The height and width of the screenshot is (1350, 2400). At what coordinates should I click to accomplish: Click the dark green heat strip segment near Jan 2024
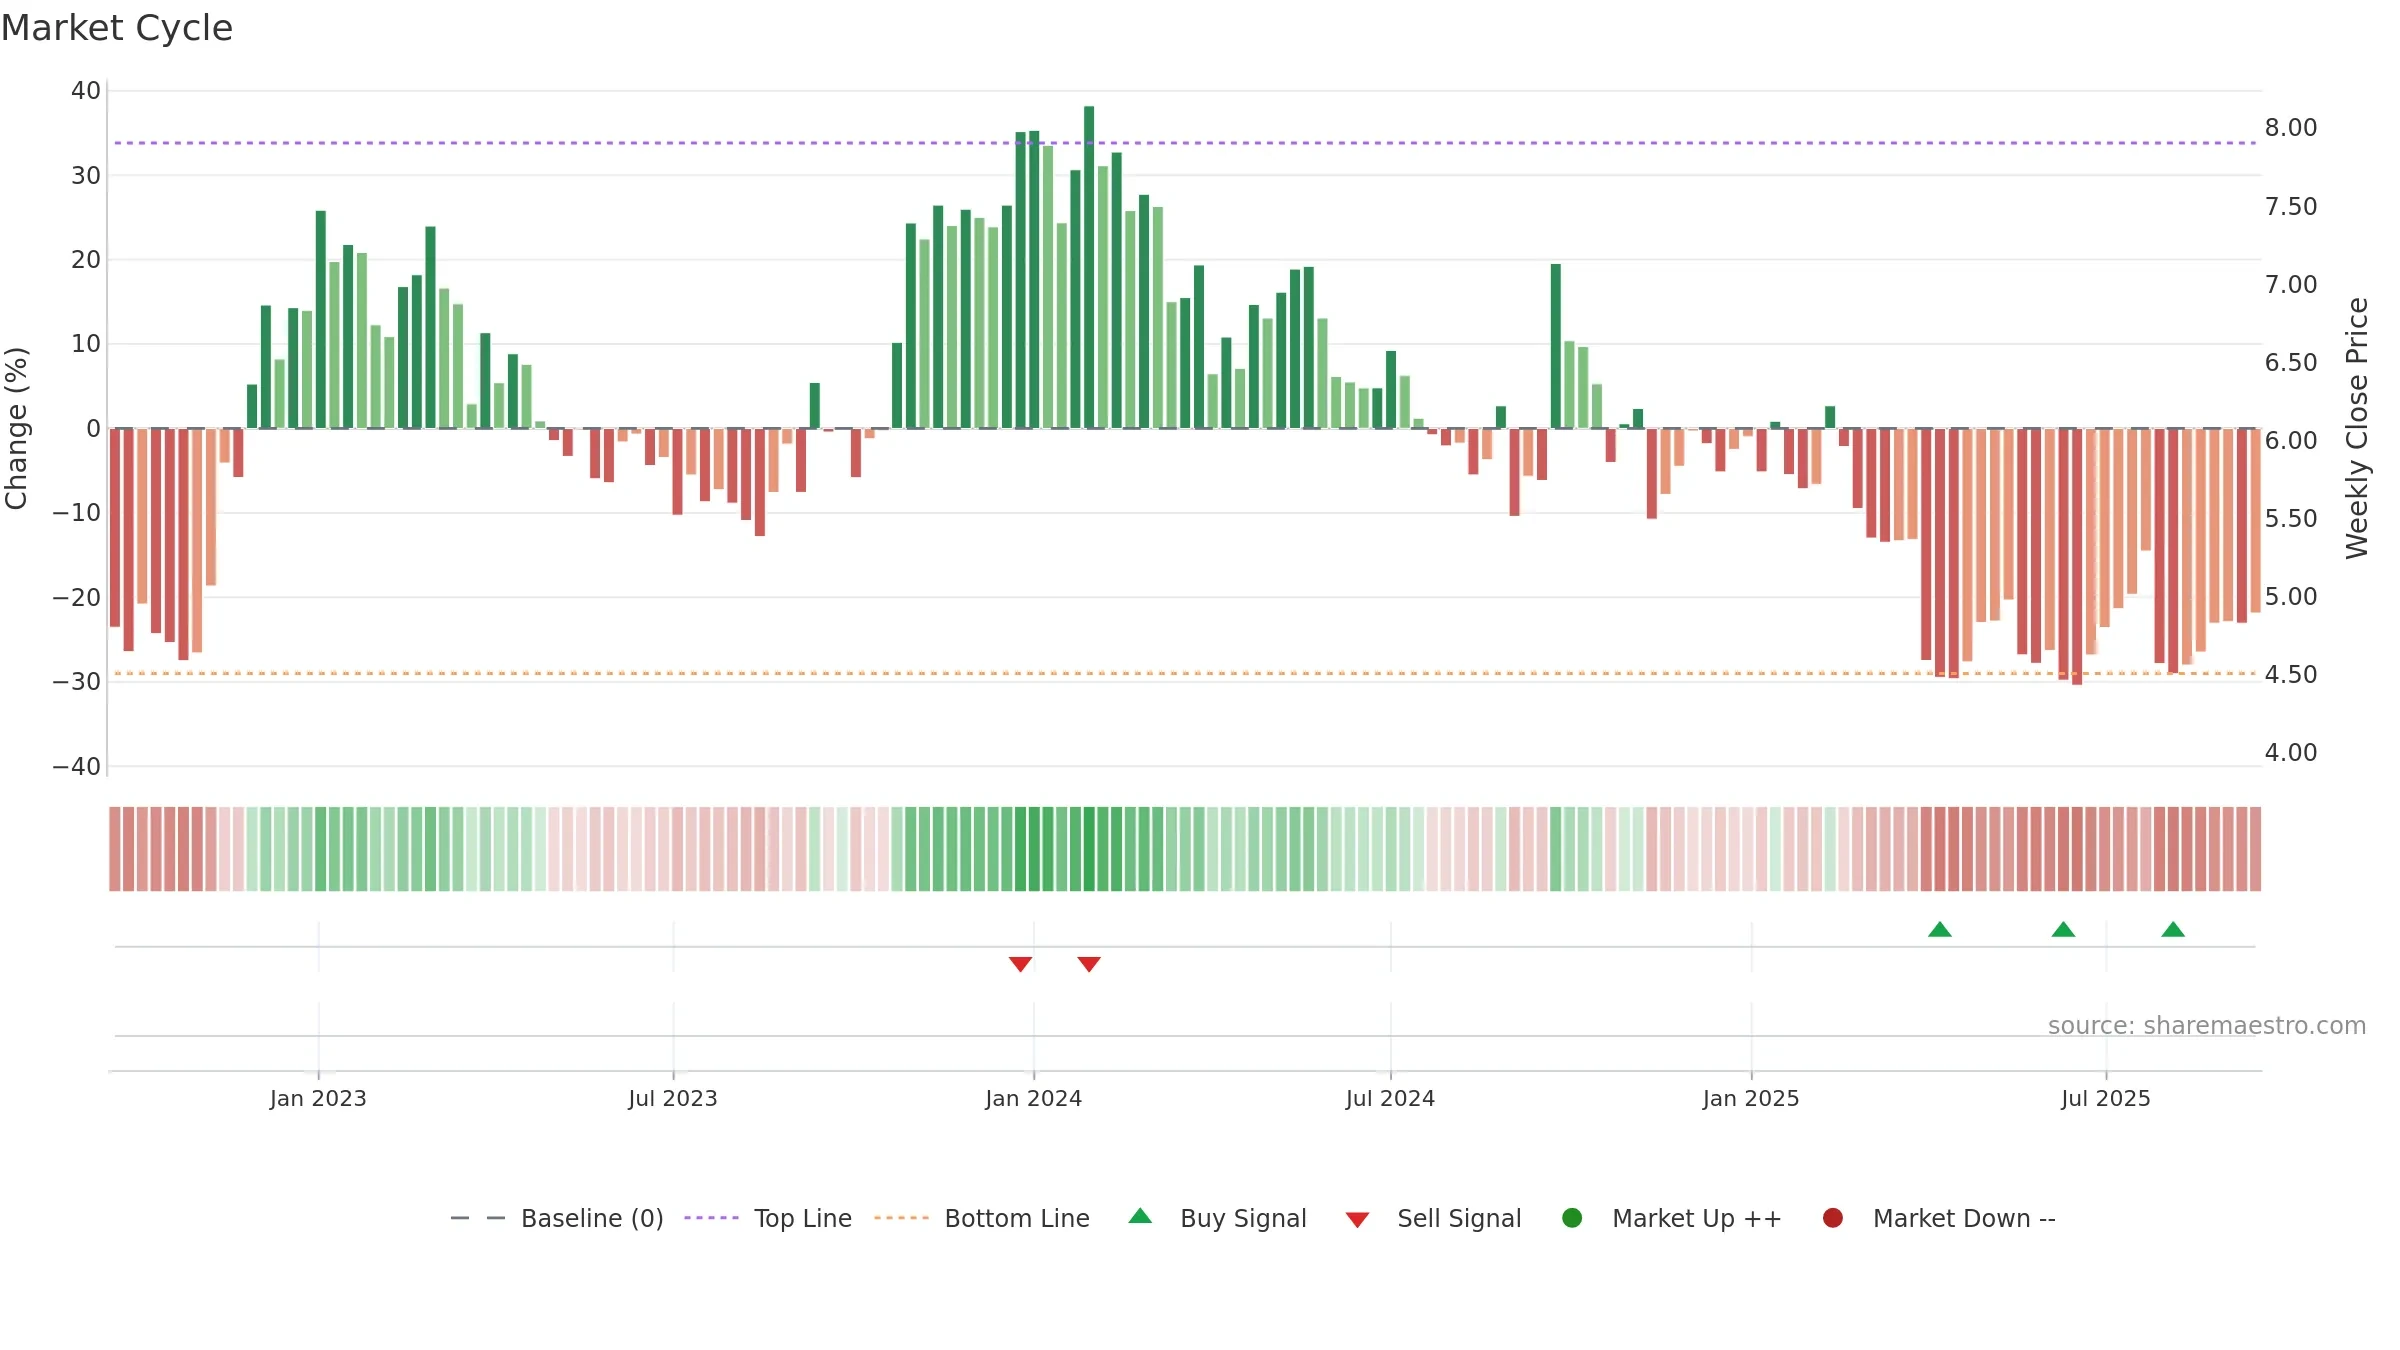pos(1034,849)
